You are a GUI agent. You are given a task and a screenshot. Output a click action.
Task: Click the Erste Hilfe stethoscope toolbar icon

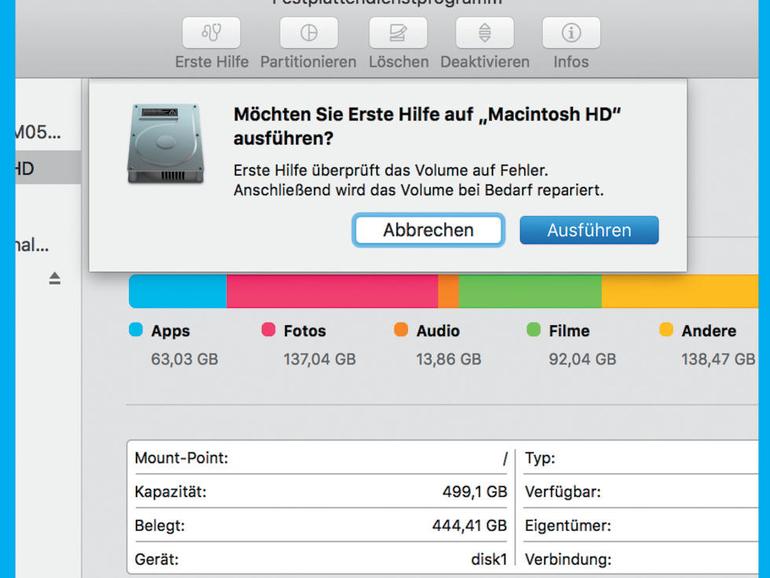coord(211,33)
